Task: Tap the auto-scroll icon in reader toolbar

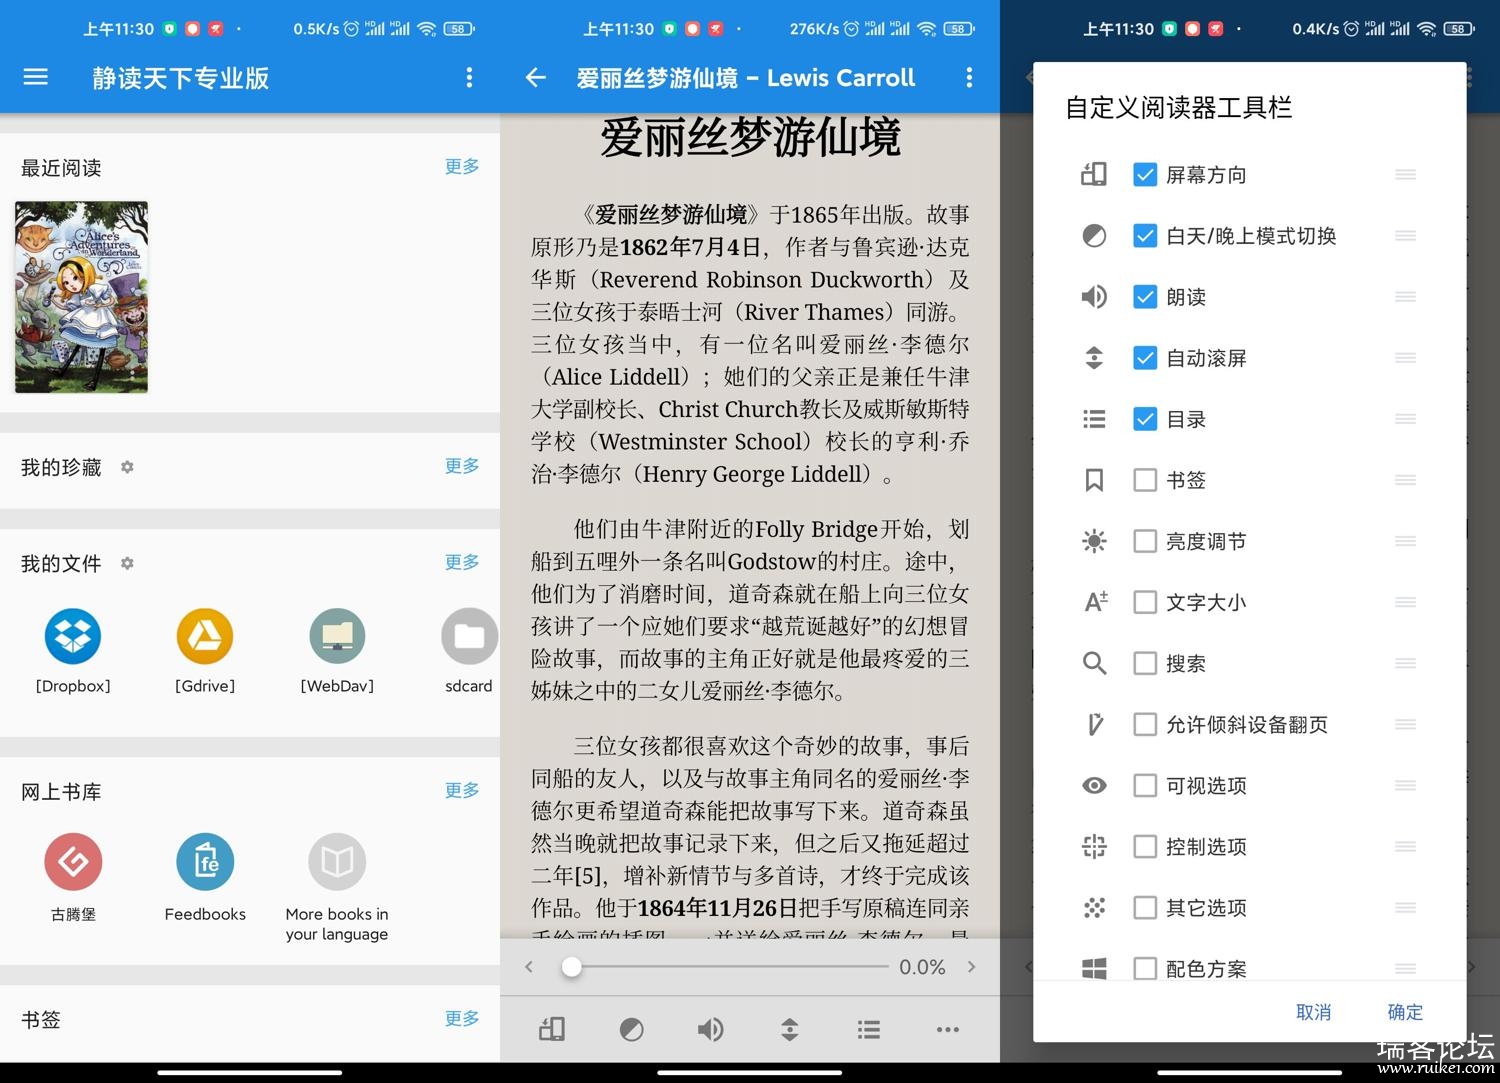Action: click(789, 1029)
